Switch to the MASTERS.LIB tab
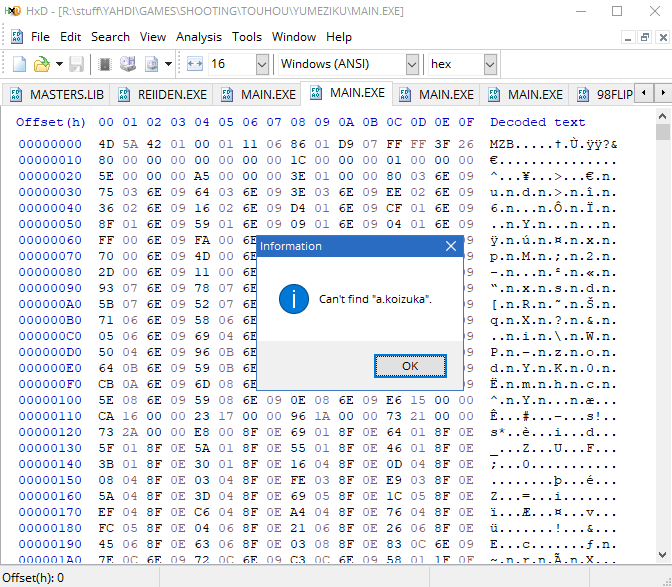Image resolution: width=672 pixels, height=587 pixels. 57,94
